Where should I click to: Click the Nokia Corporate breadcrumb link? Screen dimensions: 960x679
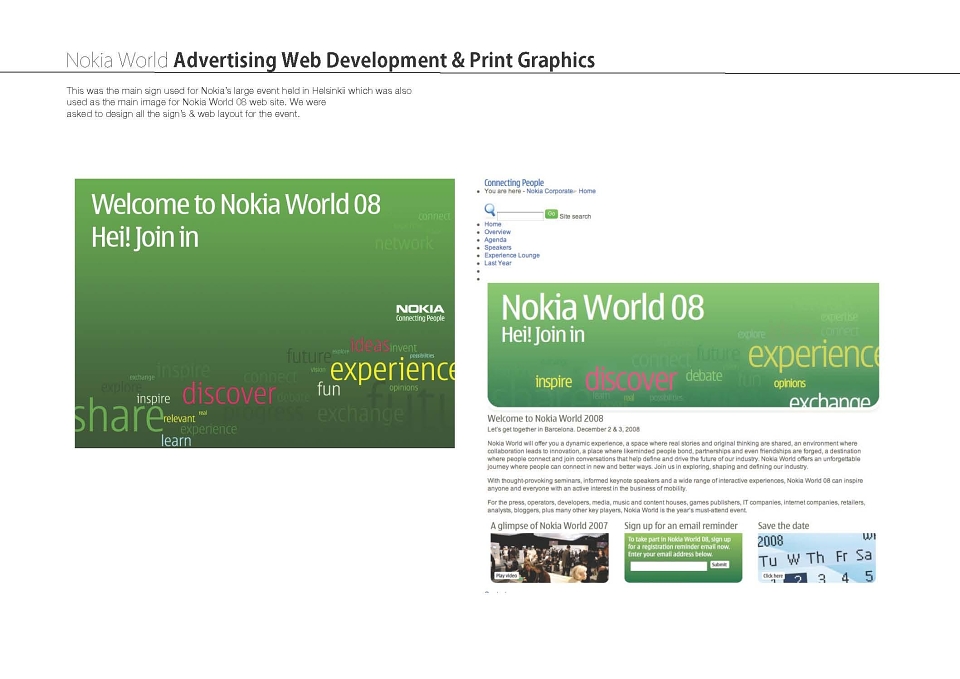click(549, 191)
